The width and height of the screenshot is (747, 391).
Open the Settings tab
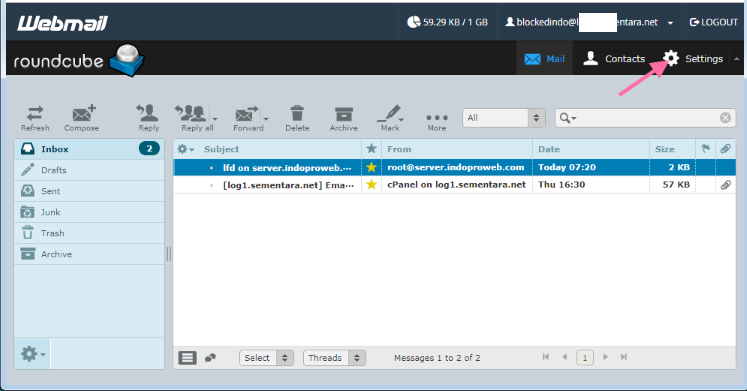pos(694,59)
